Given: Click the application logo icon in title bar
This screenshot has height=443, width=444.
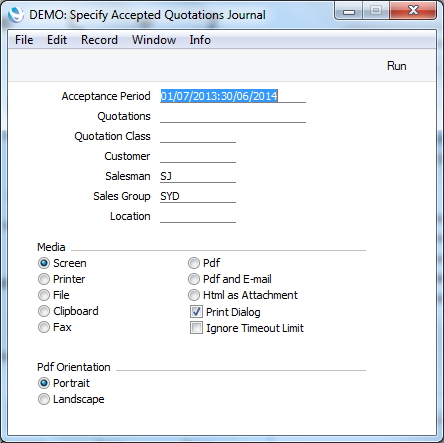Looking at the screenshot, I should pyautogui.click(x=16, y=15).
